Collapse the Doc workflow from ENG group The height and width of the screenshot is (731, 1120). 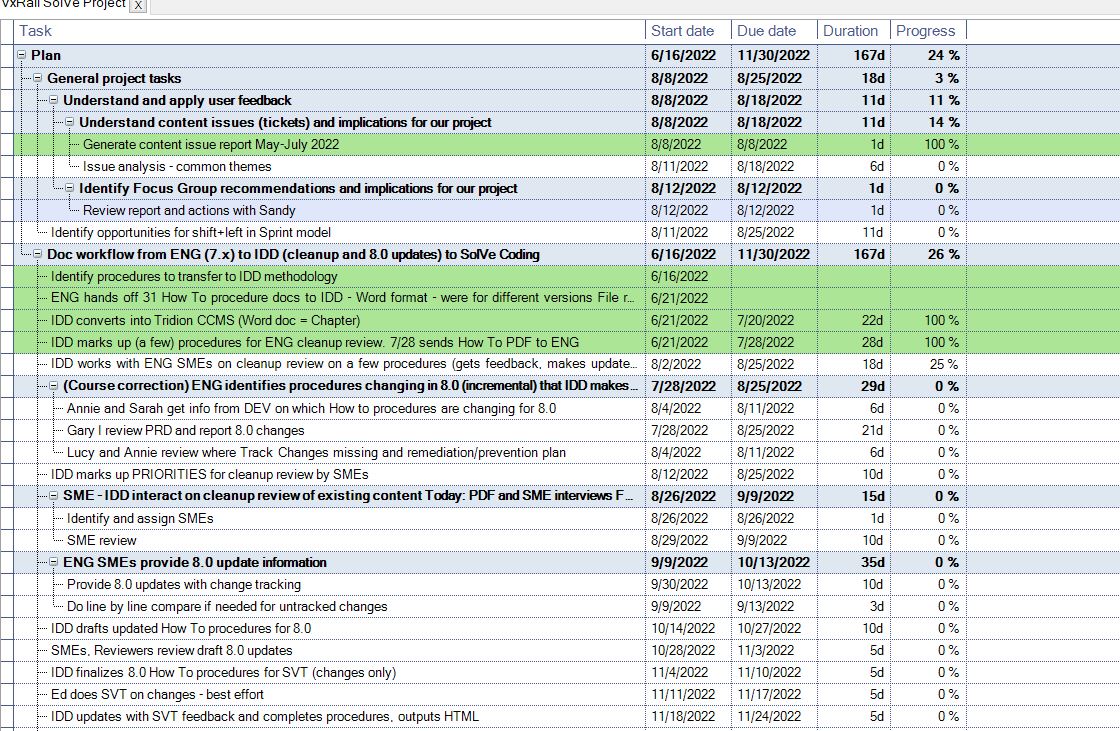(38, 254)
